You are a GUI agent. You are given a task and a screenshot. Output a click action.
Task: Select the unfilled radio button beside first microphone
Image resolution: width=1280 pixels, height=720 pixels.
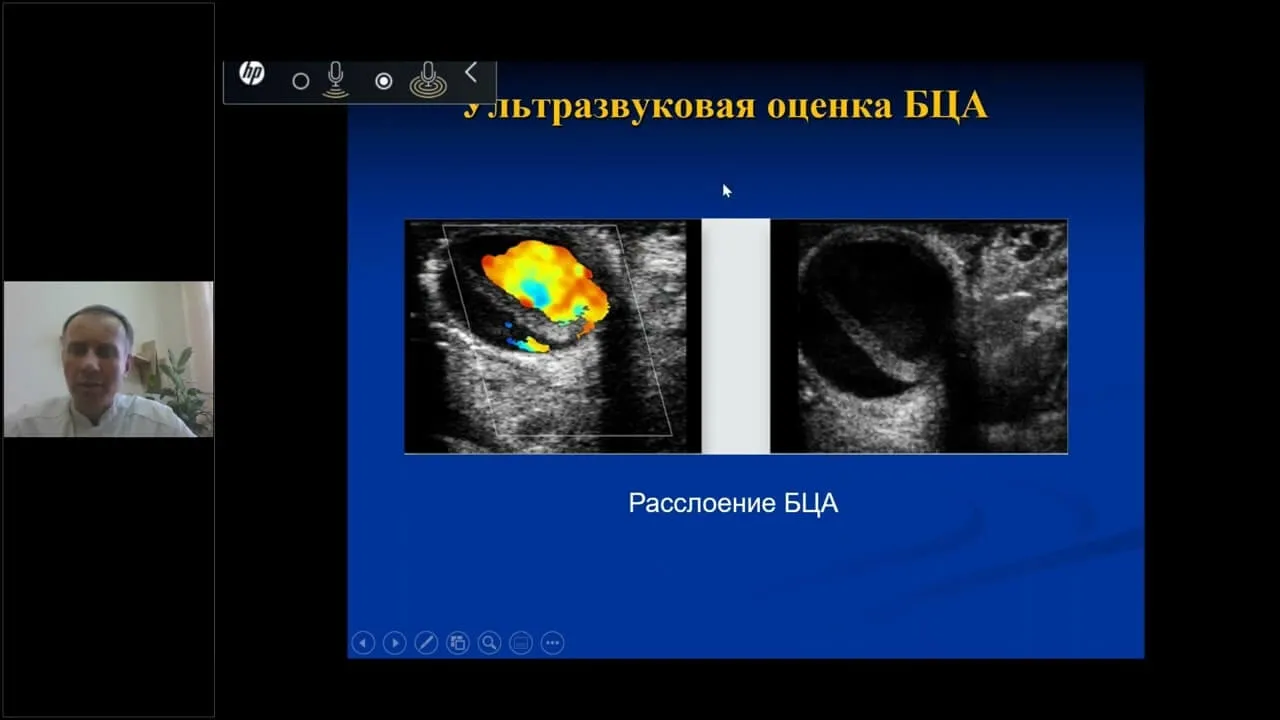(x=300, y=82)
